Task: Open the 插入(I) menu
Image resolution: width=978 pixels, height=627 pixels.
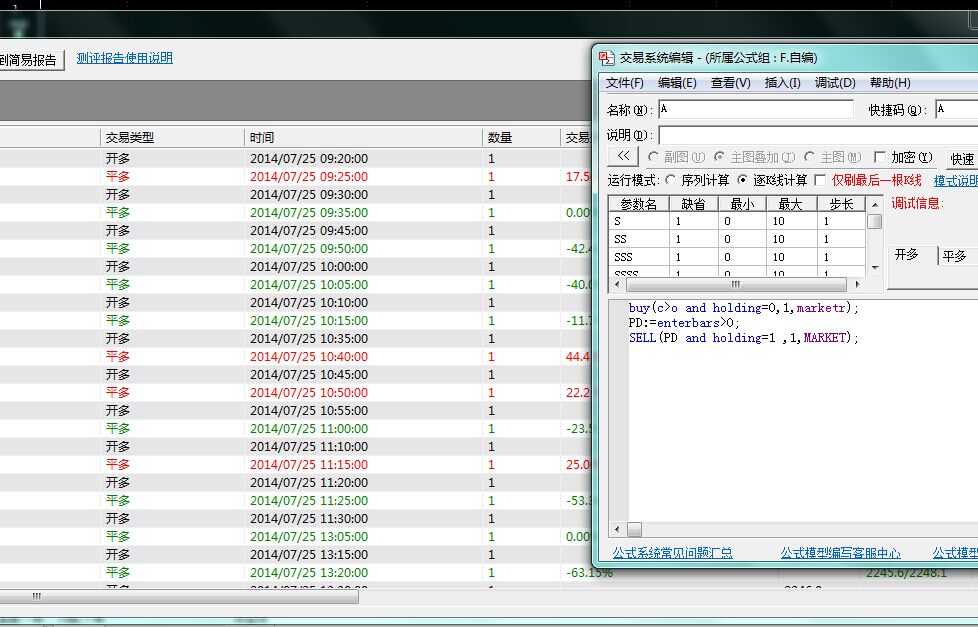Action: pos(782,83)
